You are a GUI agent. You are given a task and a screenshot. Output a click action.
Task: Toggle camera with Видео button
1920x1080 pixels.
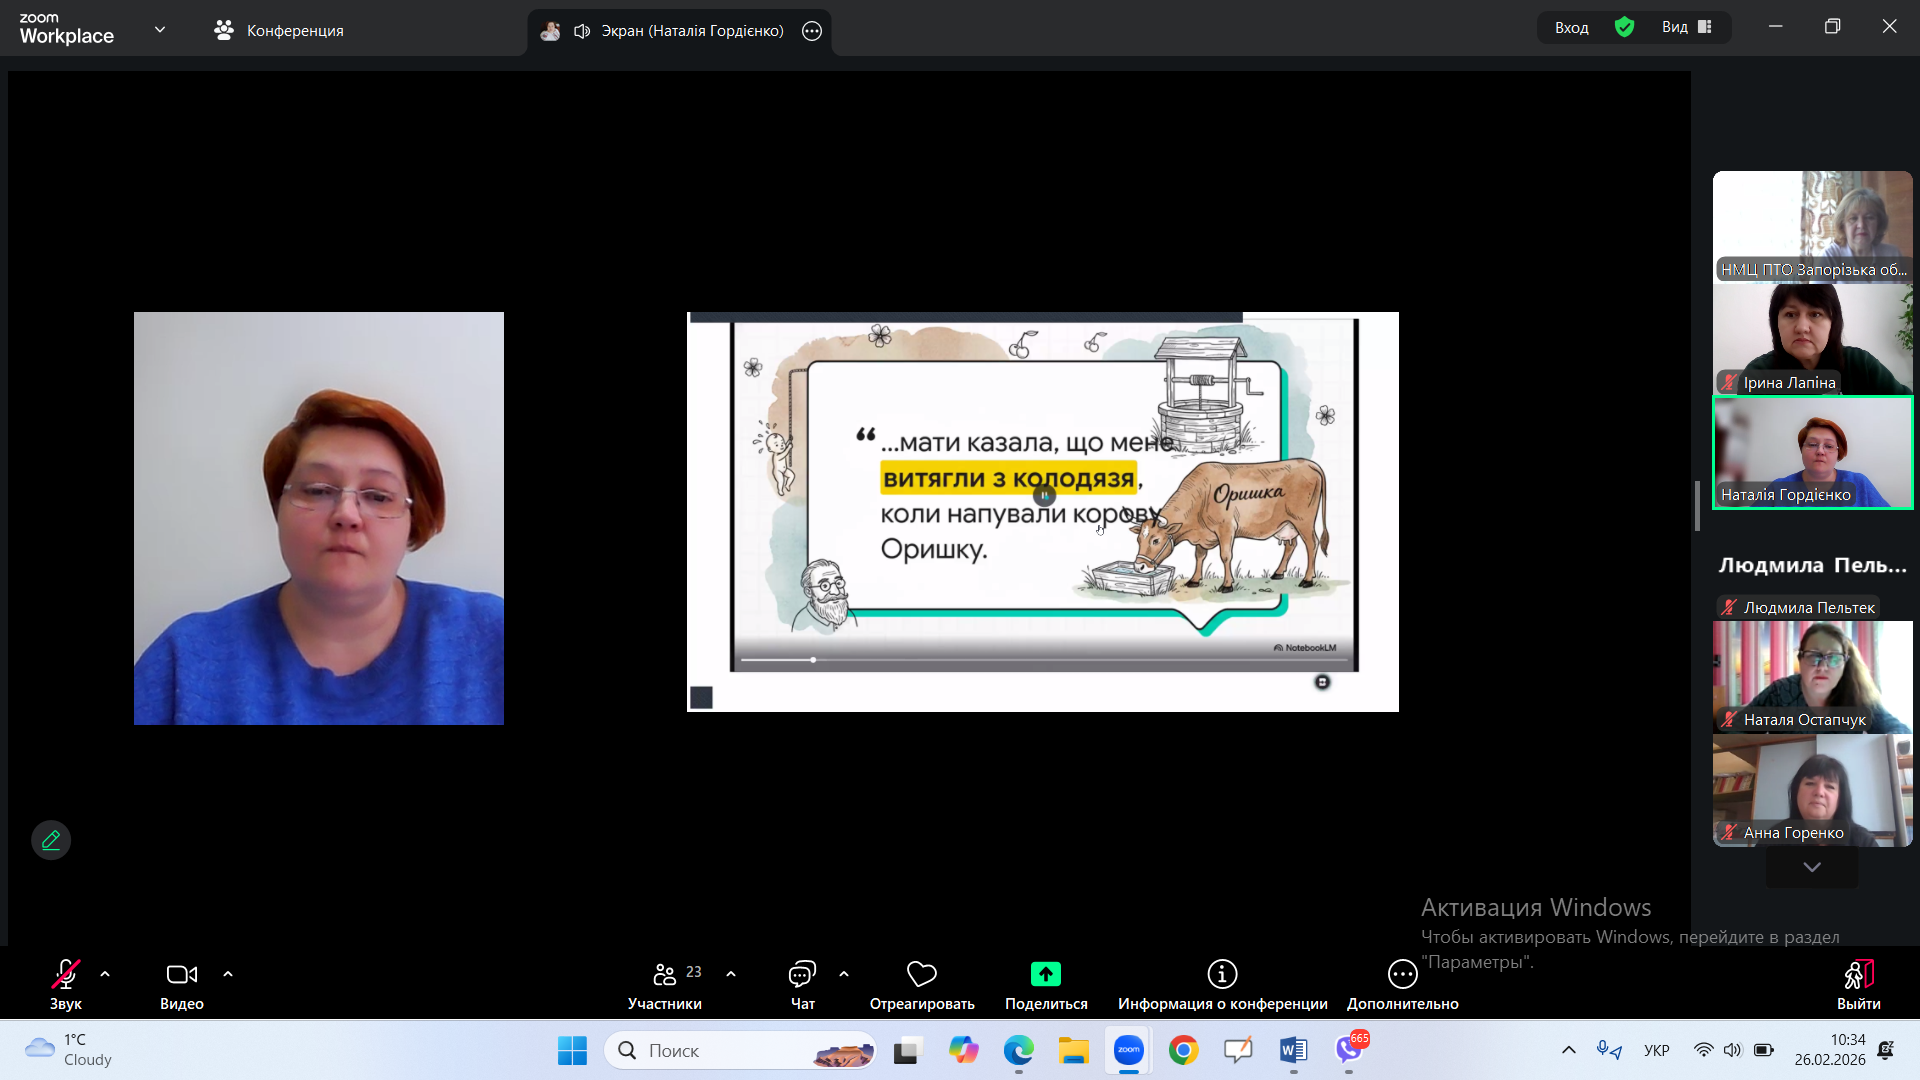coord(181,974)
